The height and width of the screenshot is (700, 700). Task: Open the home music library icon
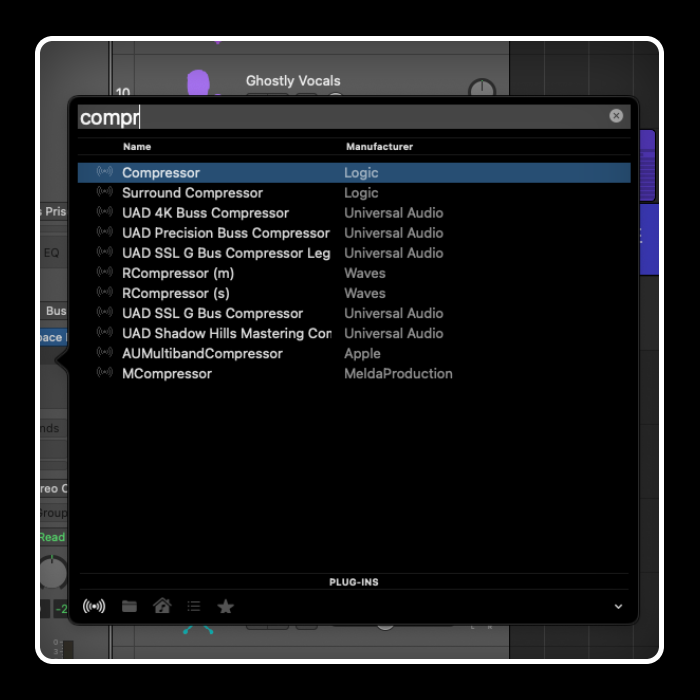162,606
